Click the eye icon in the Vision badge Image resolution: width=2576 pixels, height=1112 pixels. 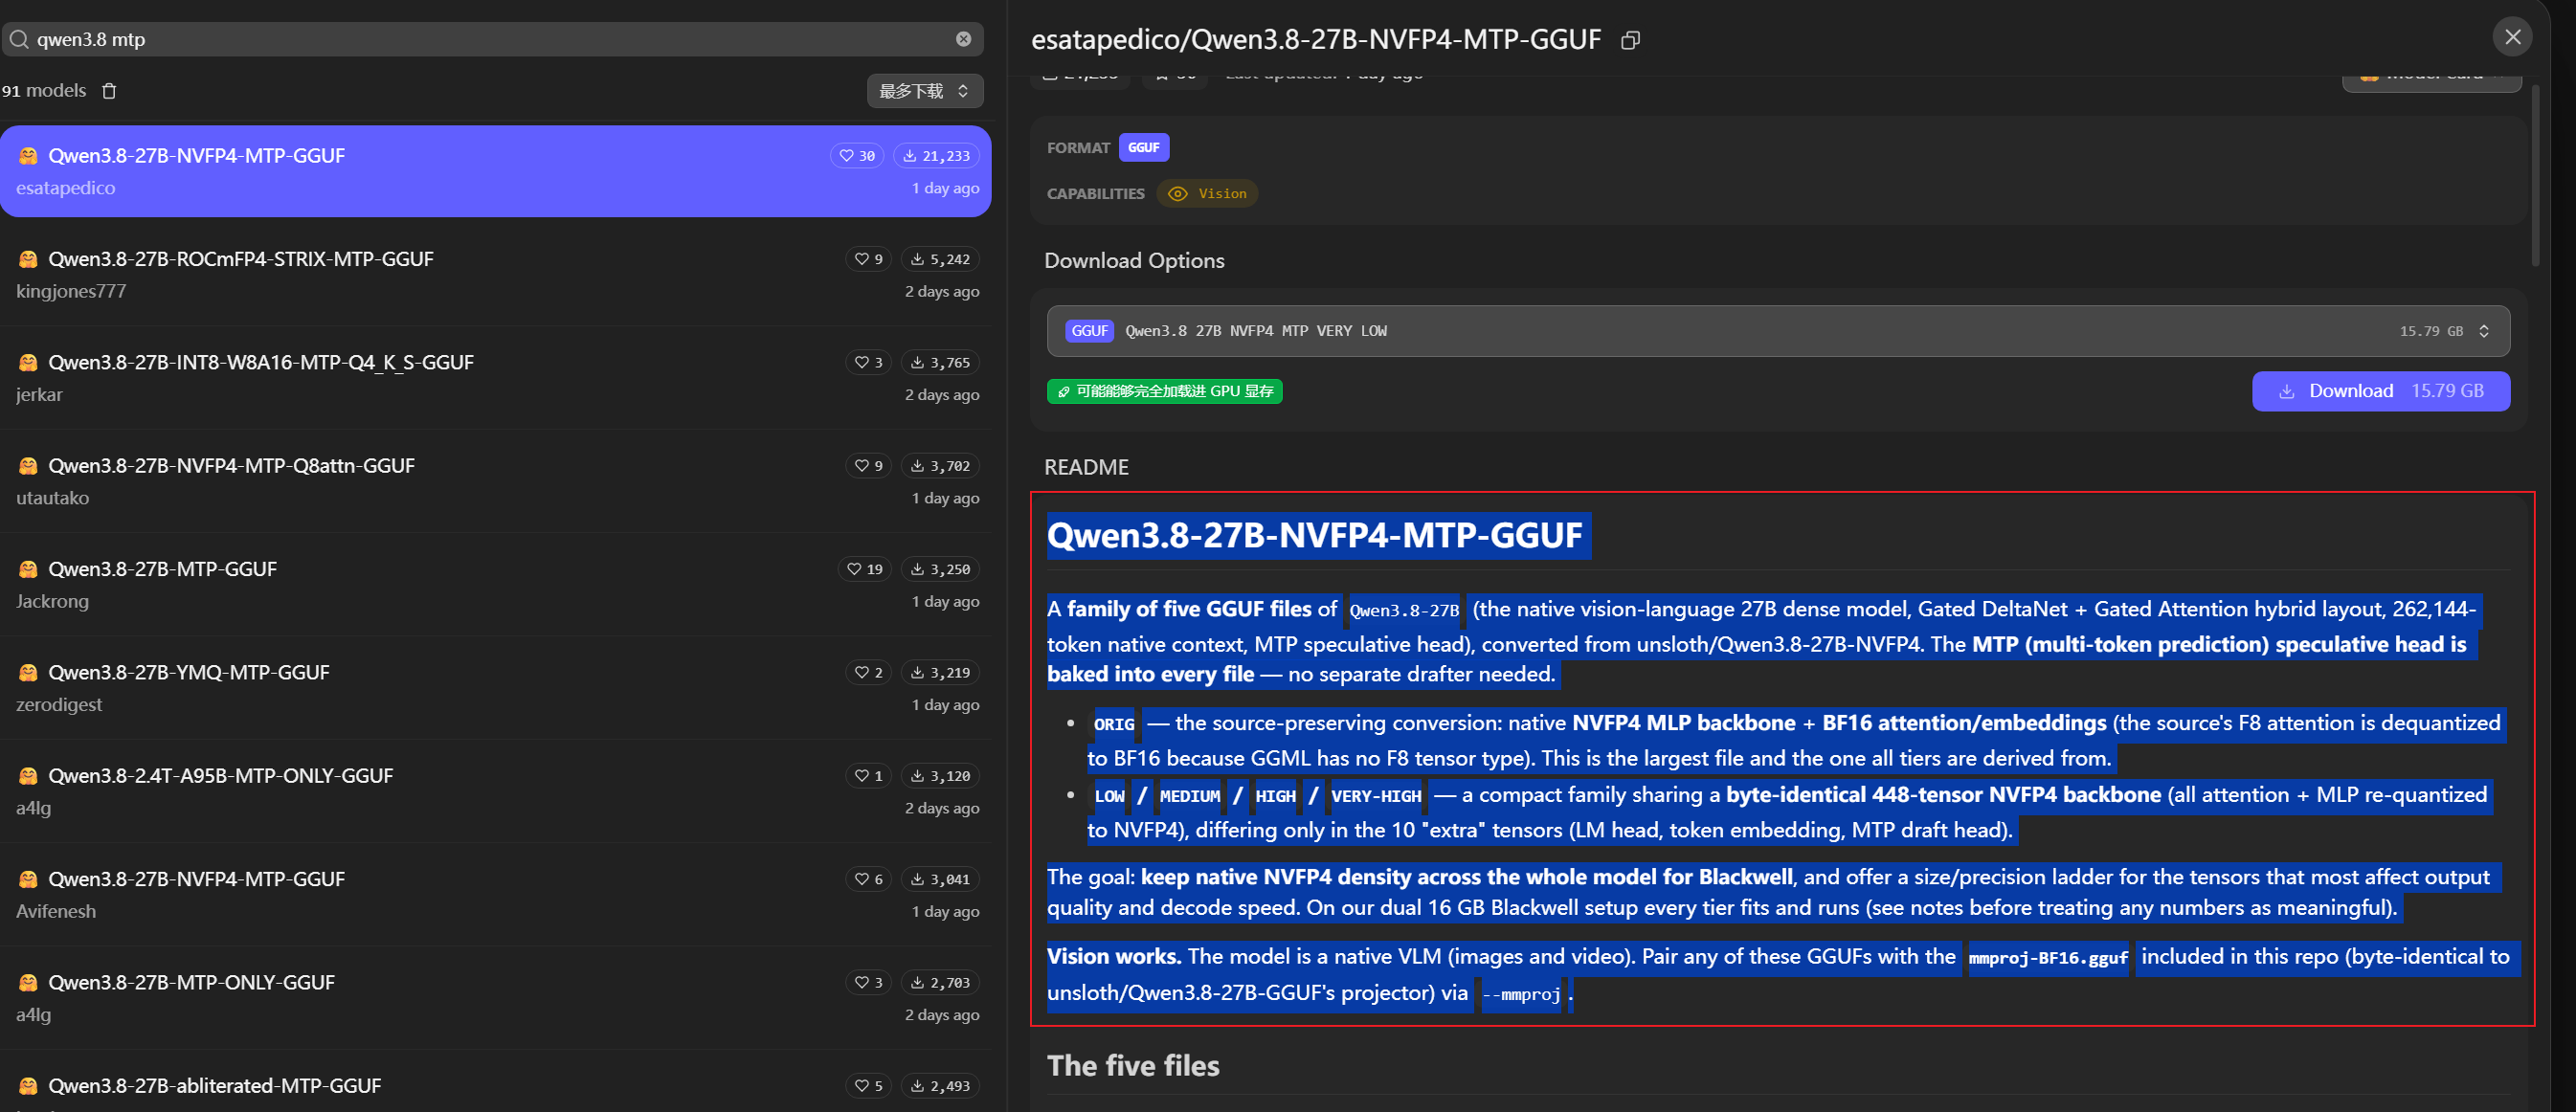click(1178, 194)
